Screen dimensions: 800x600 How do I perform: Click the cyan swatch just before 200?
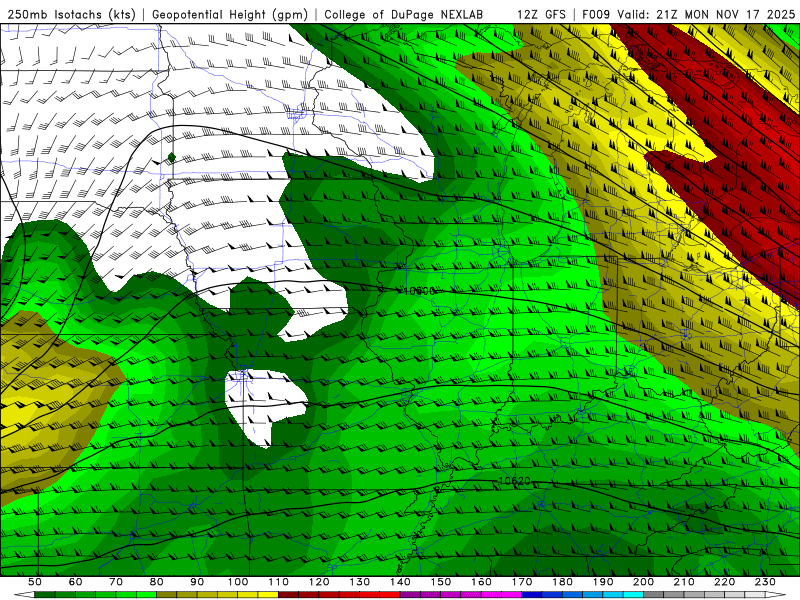click(633, 595)
